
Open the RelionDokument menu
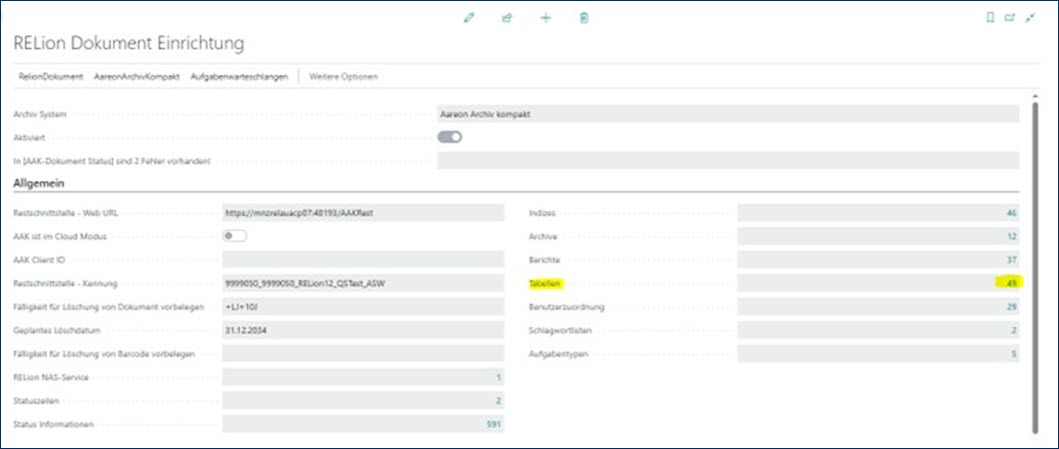pyautogui.click(x=51, y=77)
